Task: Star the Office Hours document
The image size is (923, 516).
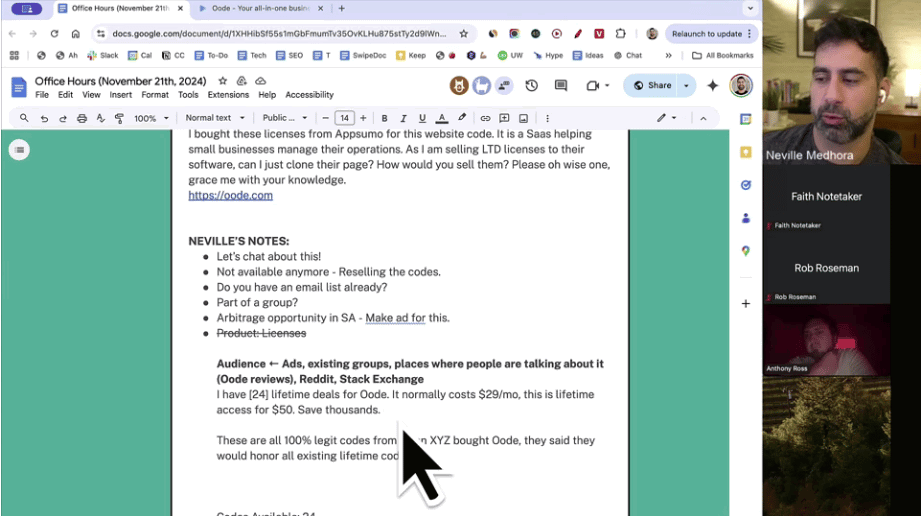Action: pyautogui.click(x=223, y=81)
